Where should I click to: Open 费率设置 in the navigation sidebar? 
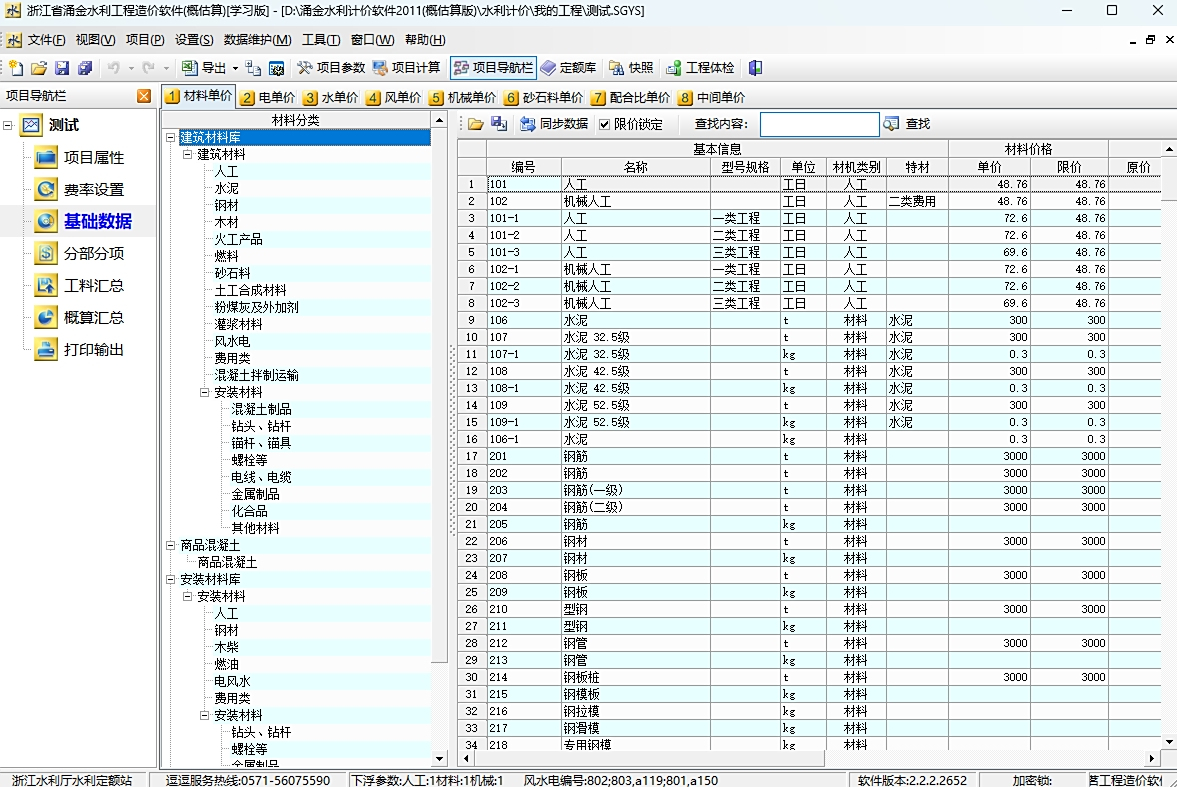pyautogui.click(x=94, y=190)
